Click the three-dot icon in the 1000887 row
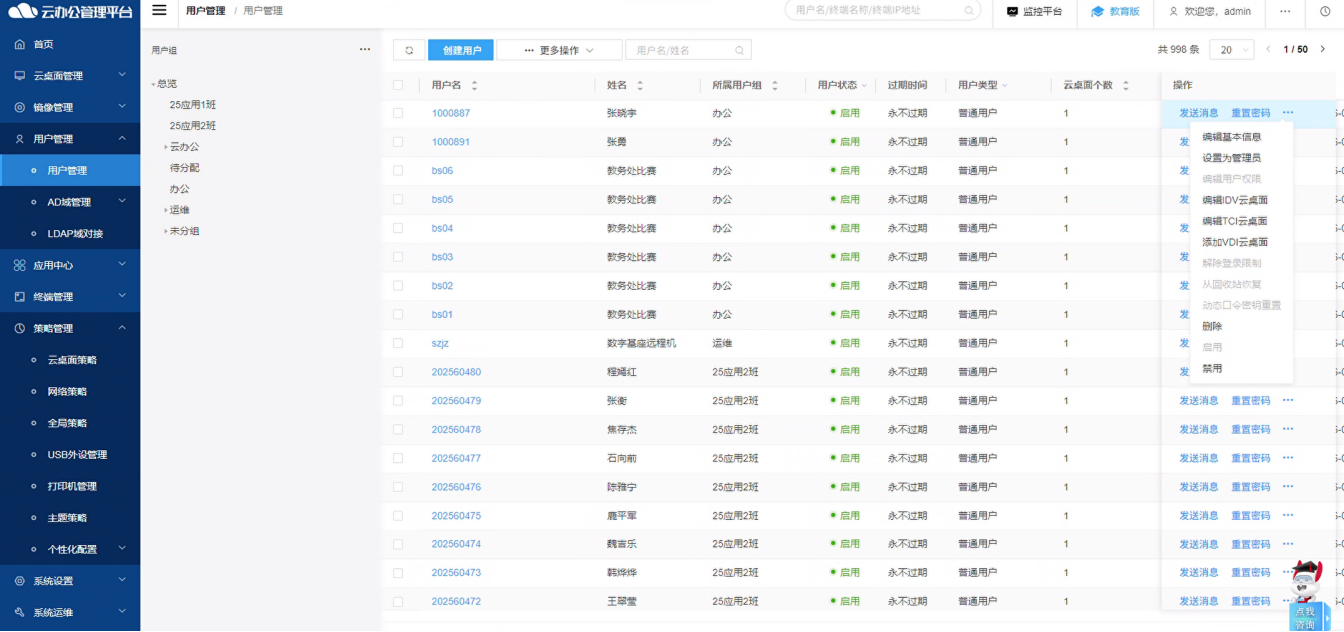1344x632 pixels. [1288, 113]
